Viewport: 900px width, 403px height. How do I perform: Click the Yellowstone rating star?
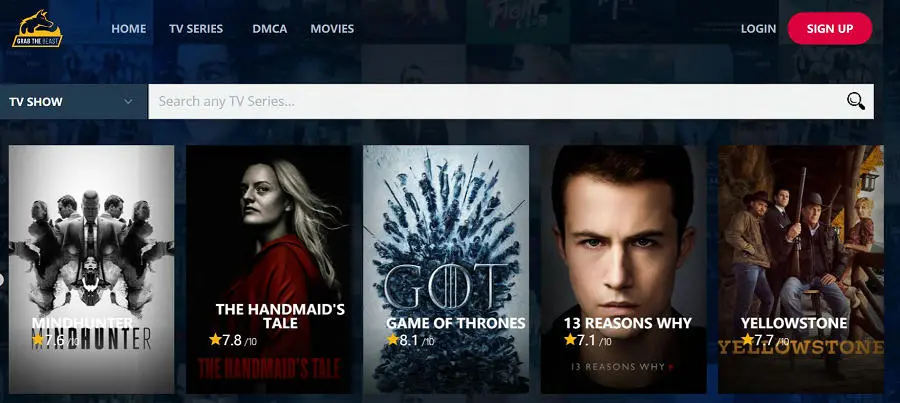[747, 340]
